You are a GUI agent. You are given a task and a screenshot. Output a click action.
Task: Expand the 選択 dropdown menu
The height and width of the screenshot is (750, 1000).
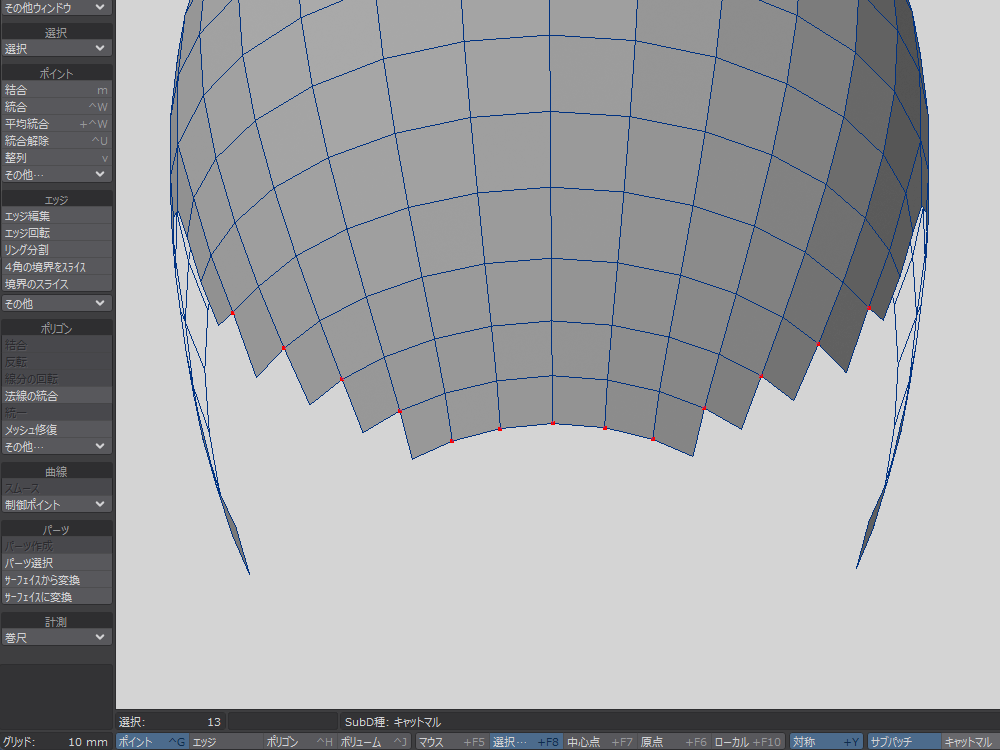coord(56,48)
